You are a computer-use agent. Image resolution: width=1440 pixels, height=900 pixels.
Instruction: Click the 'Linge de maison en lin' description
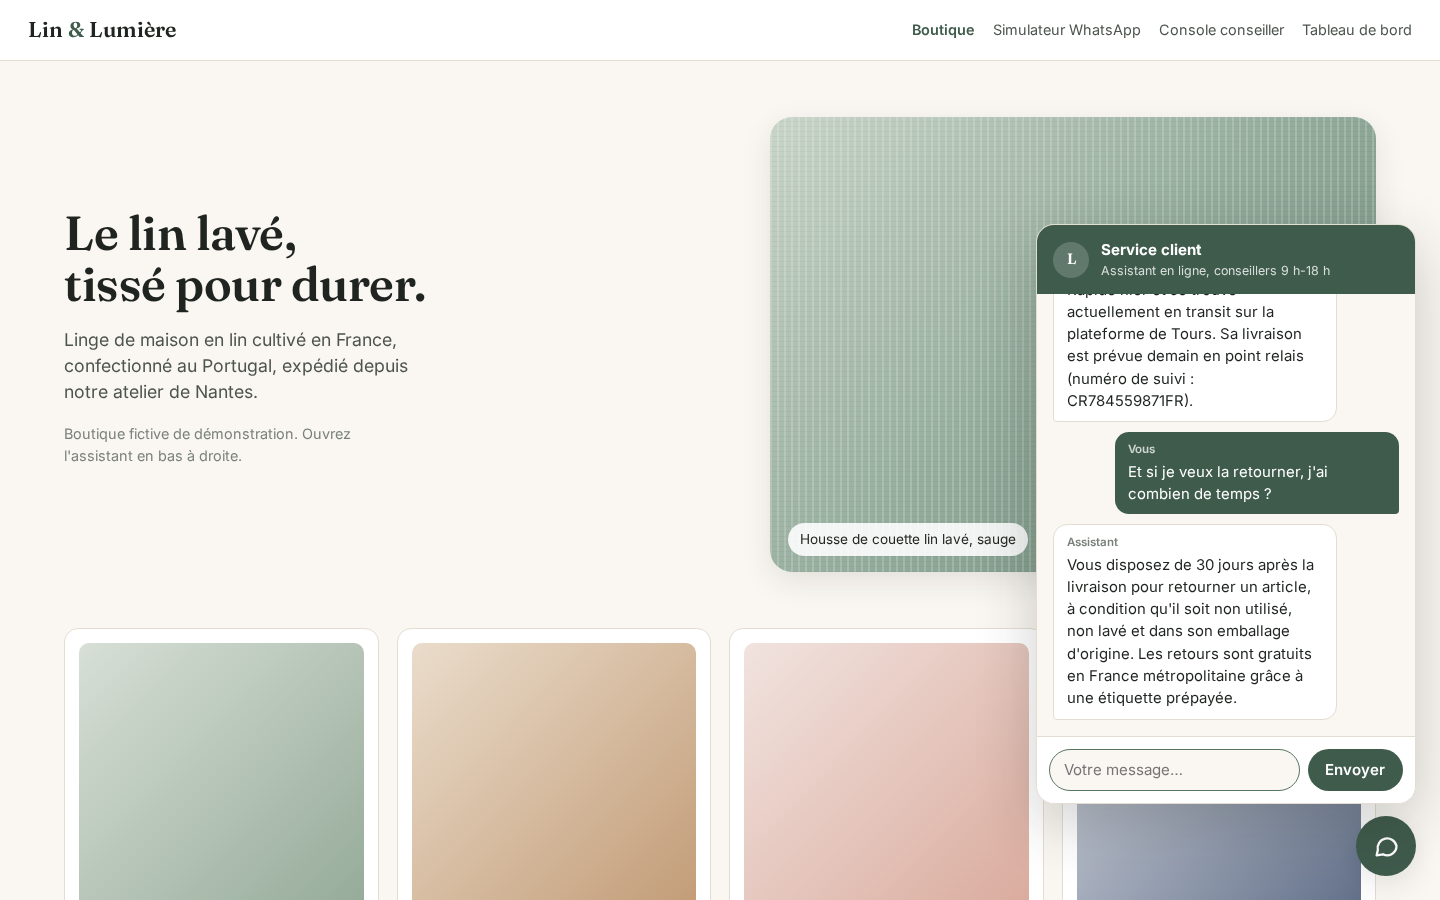pos(236,366)
